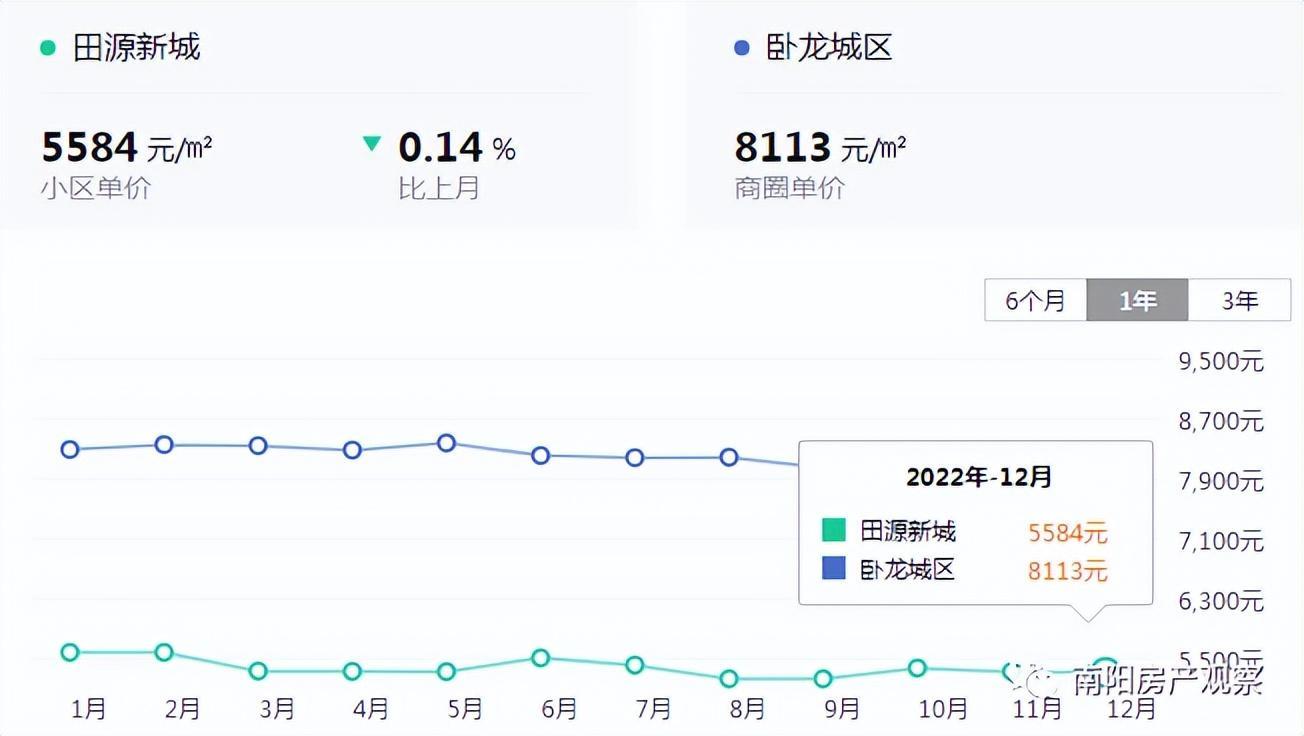Click the green 田源新城 swatch in tooltip
This screenshot has height=736, width=1304.
(x=834, y=530)
